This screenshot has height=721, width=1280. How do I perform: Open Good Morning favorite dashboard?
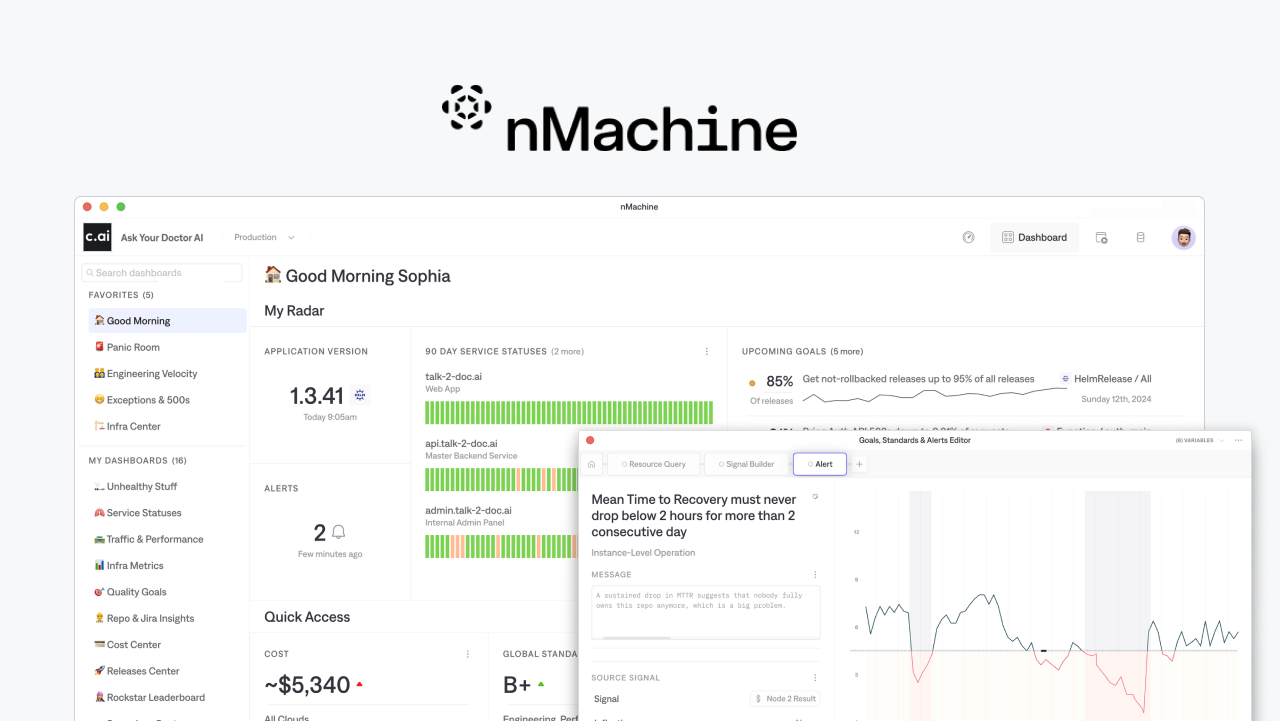[165, 321]
